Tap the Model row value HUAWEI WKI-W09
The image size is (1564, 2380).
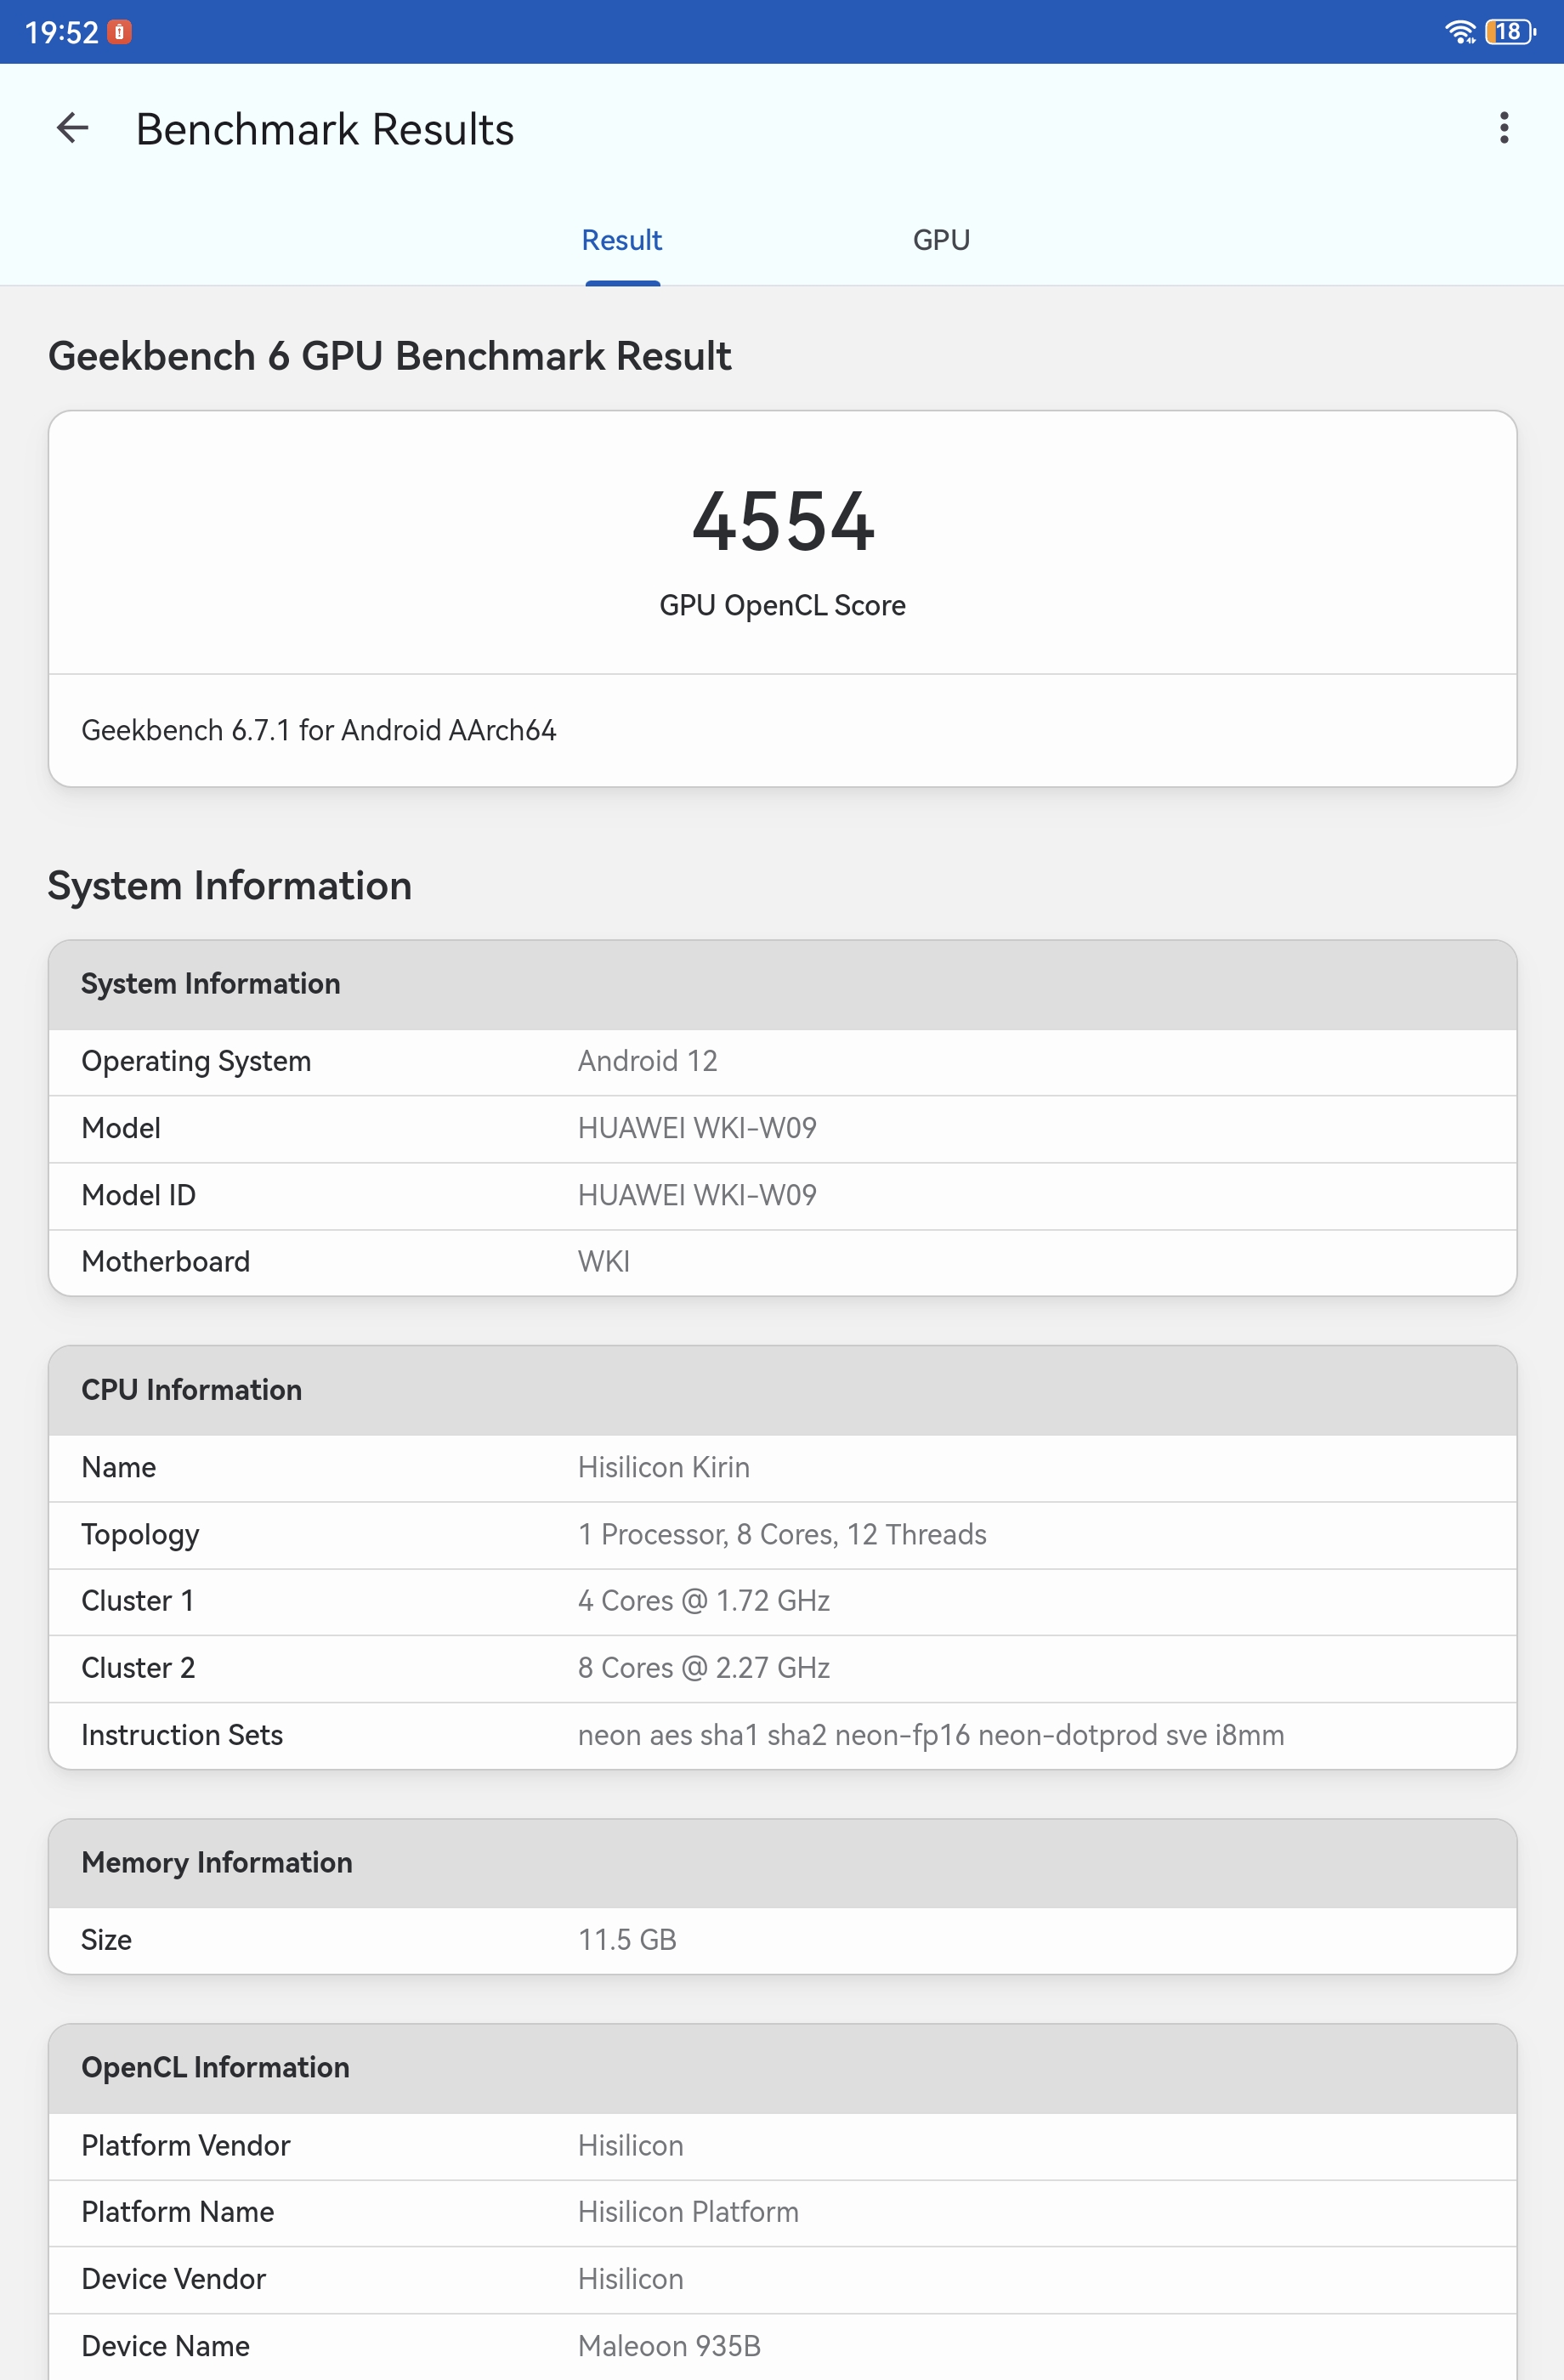point(697,1128)
